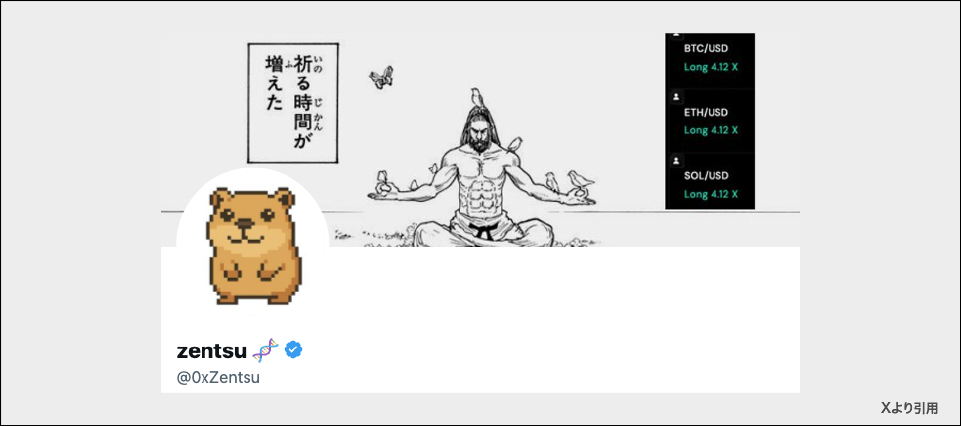The height and width of the screenshot is (426, 961).
Task: Select the BTC/USD pair label
Action: coord(706,49)
